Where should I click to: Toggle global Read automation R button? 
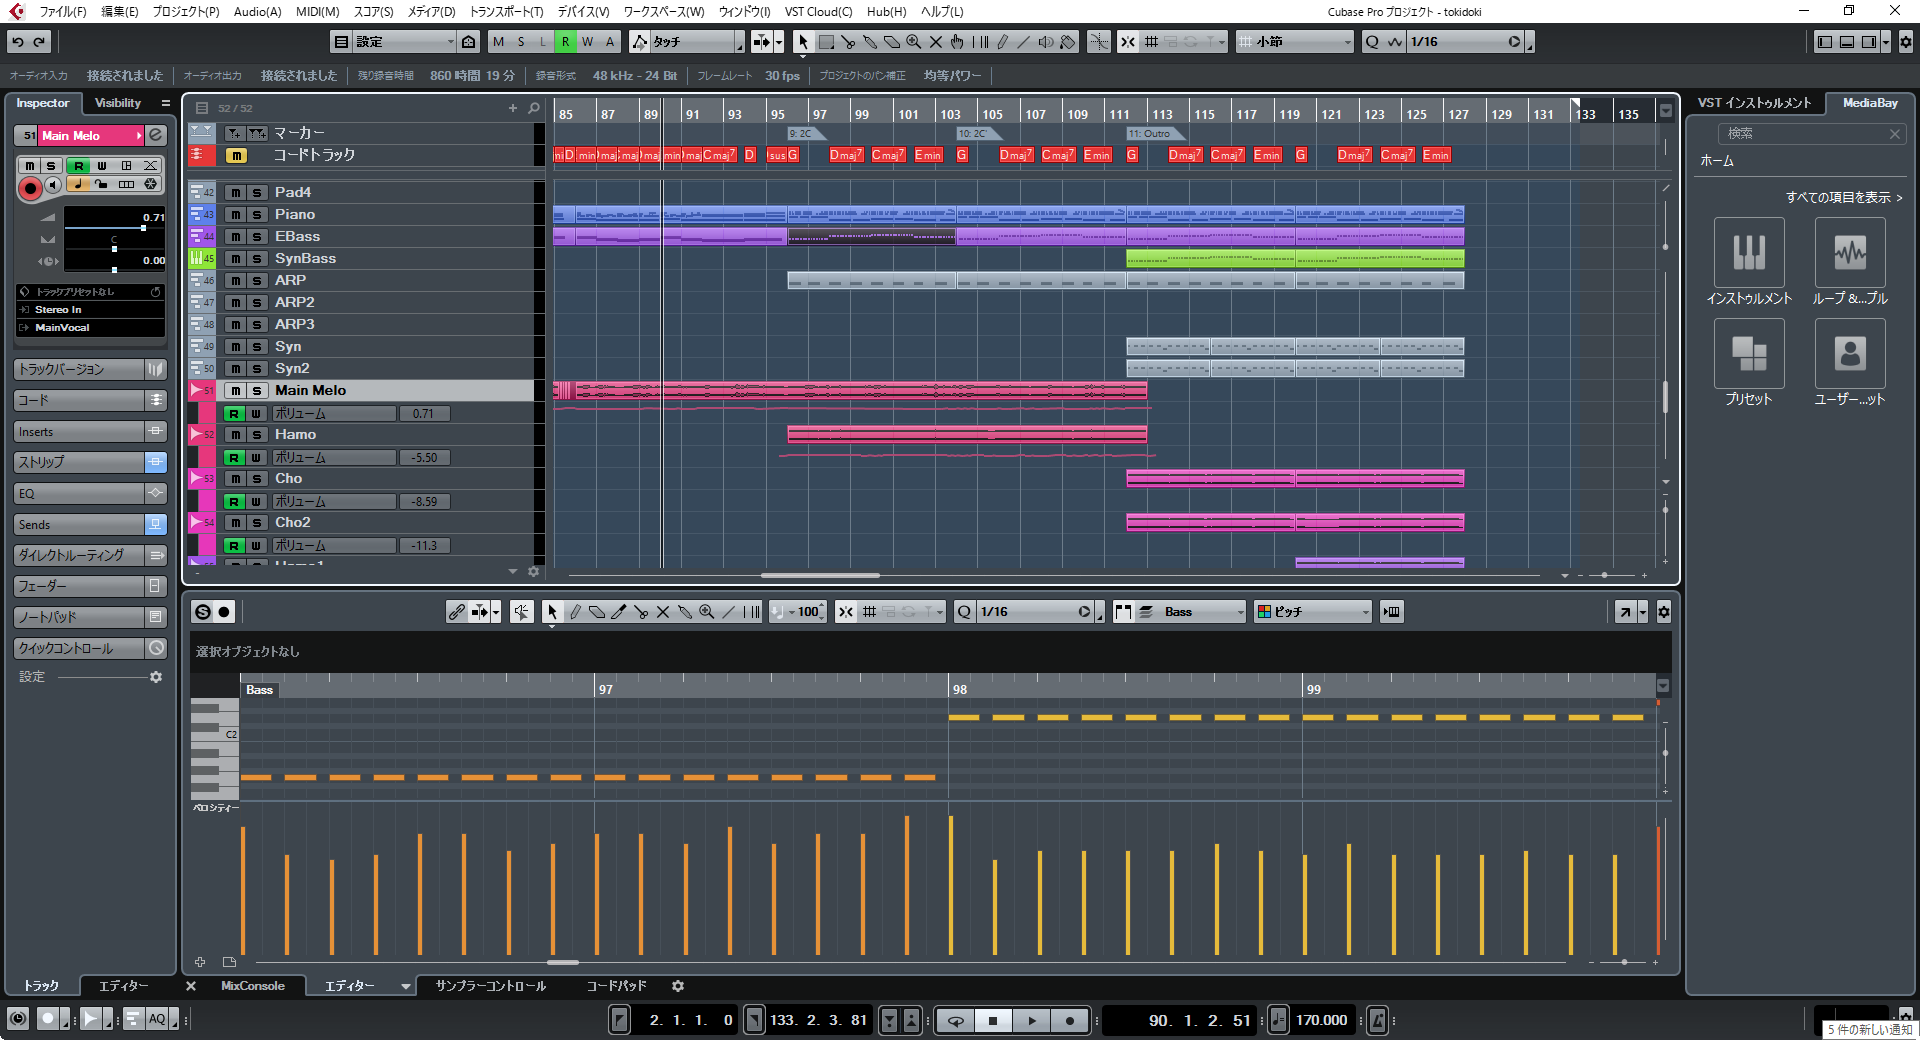(x=565, y=41)
